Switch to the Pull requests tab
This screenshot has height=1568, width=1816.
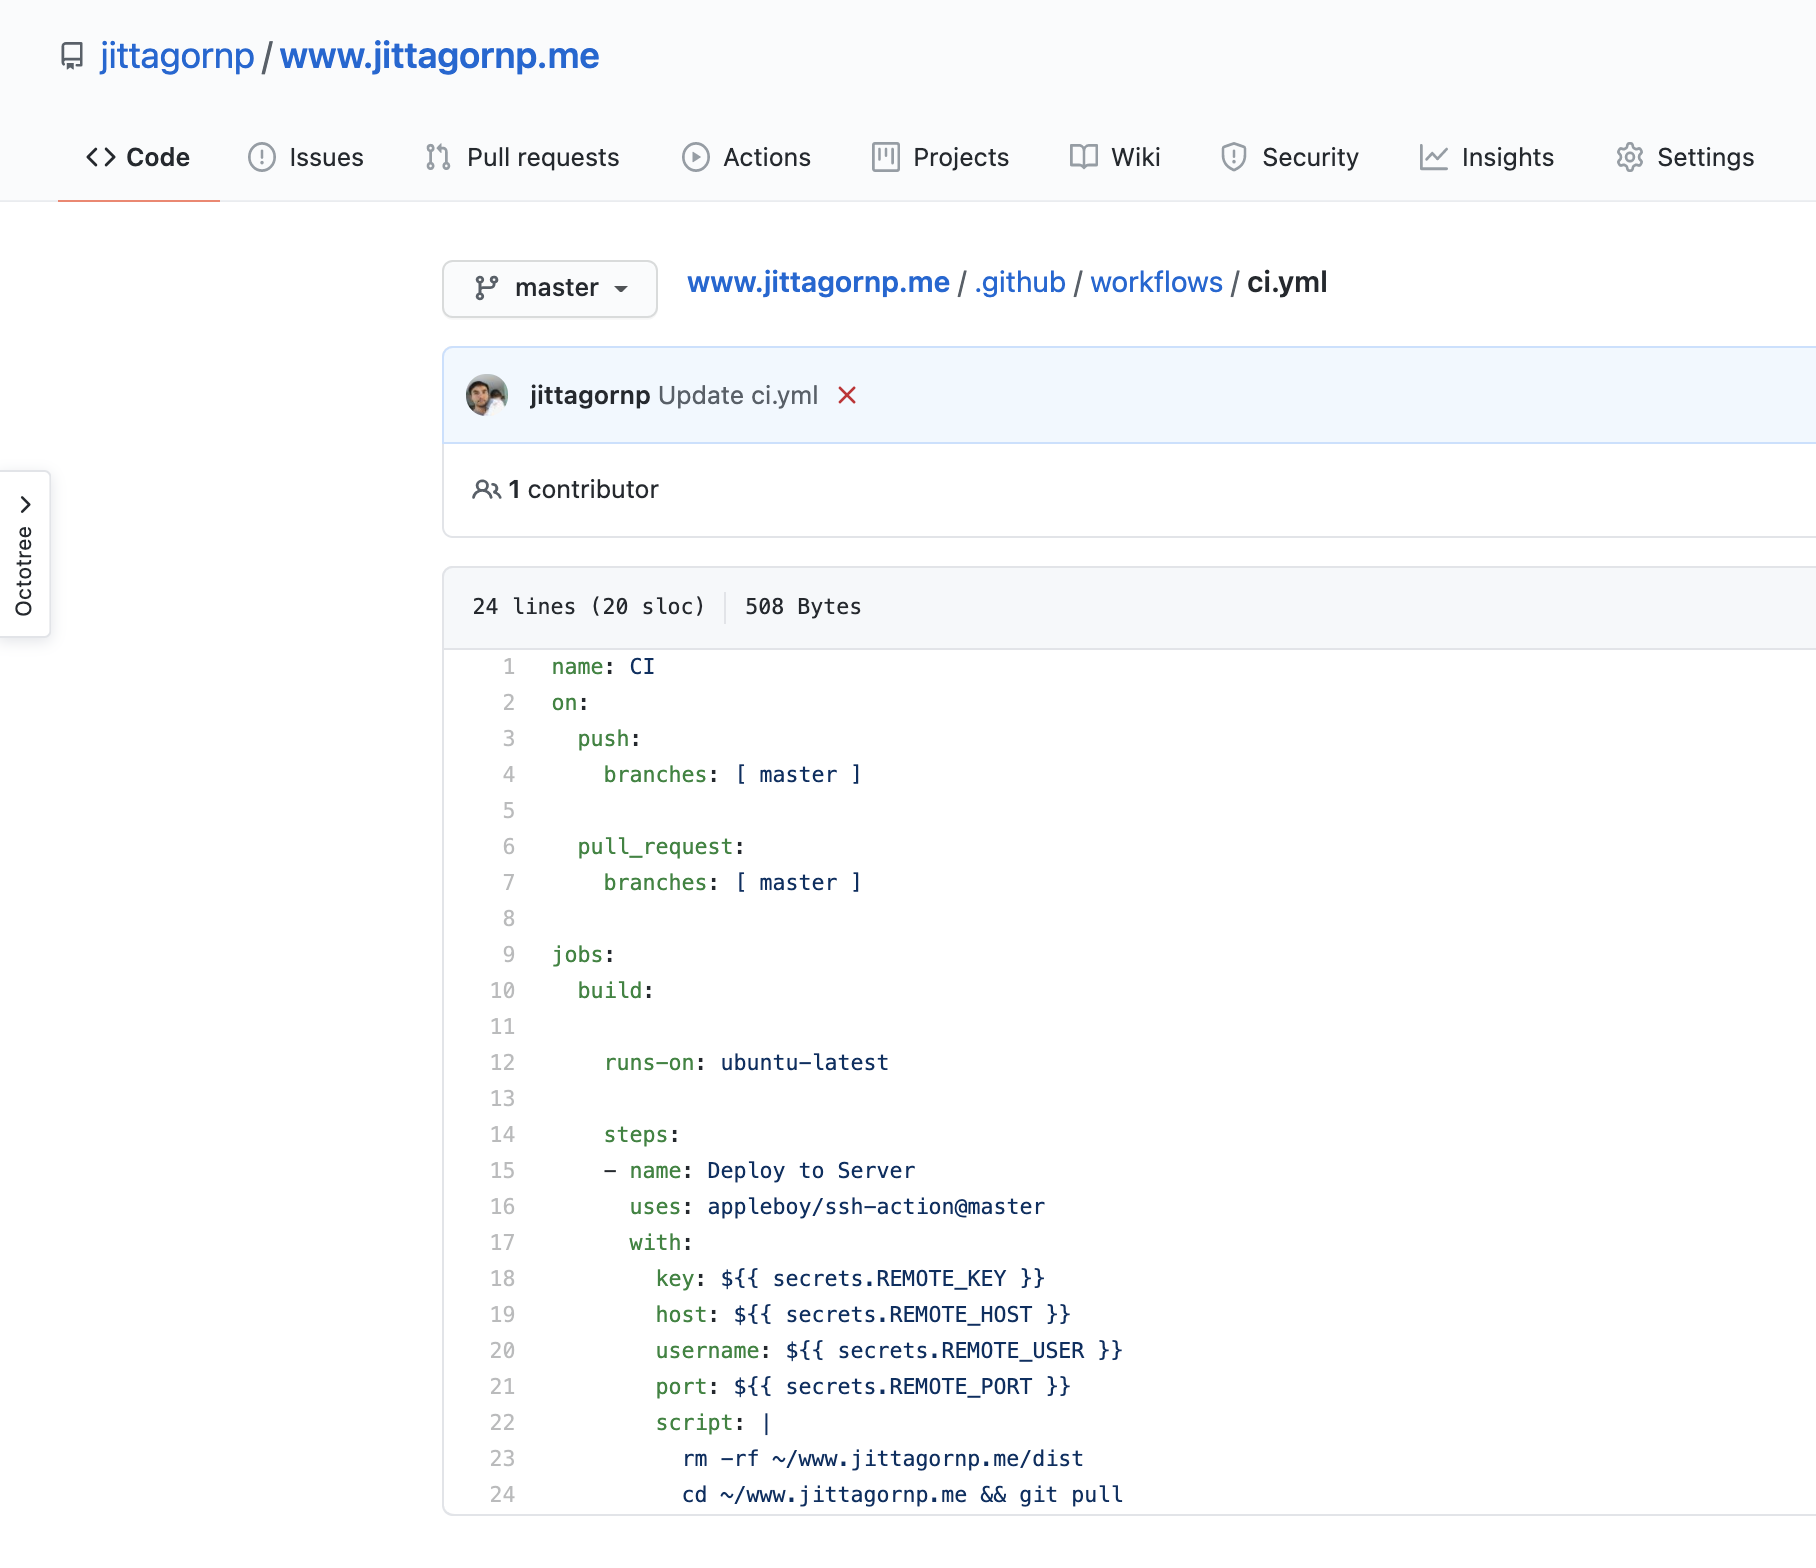(x=522, y=158)
